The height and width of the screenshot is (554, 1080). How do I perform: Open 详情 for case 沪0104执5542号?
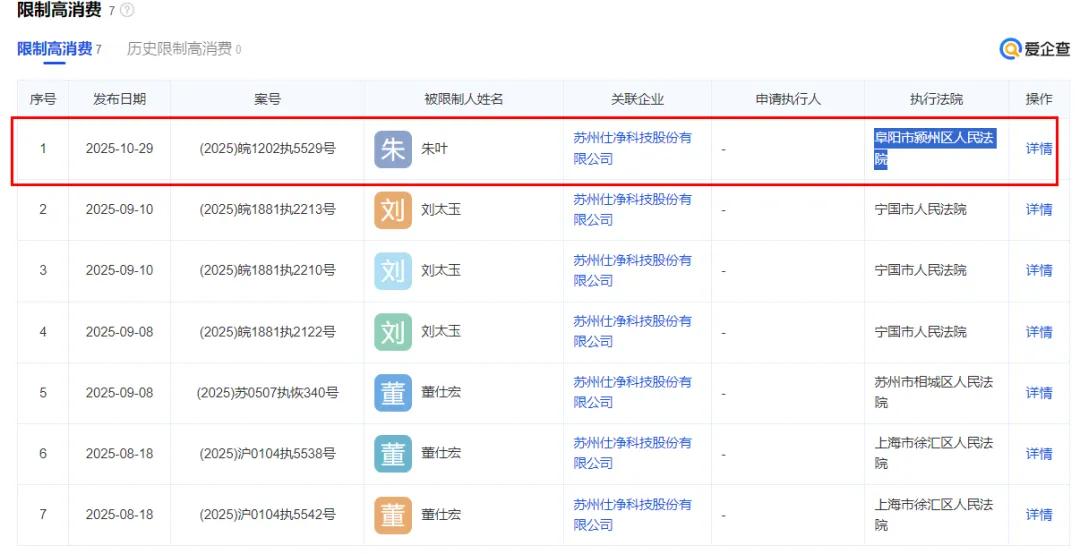coord(1039,514)
